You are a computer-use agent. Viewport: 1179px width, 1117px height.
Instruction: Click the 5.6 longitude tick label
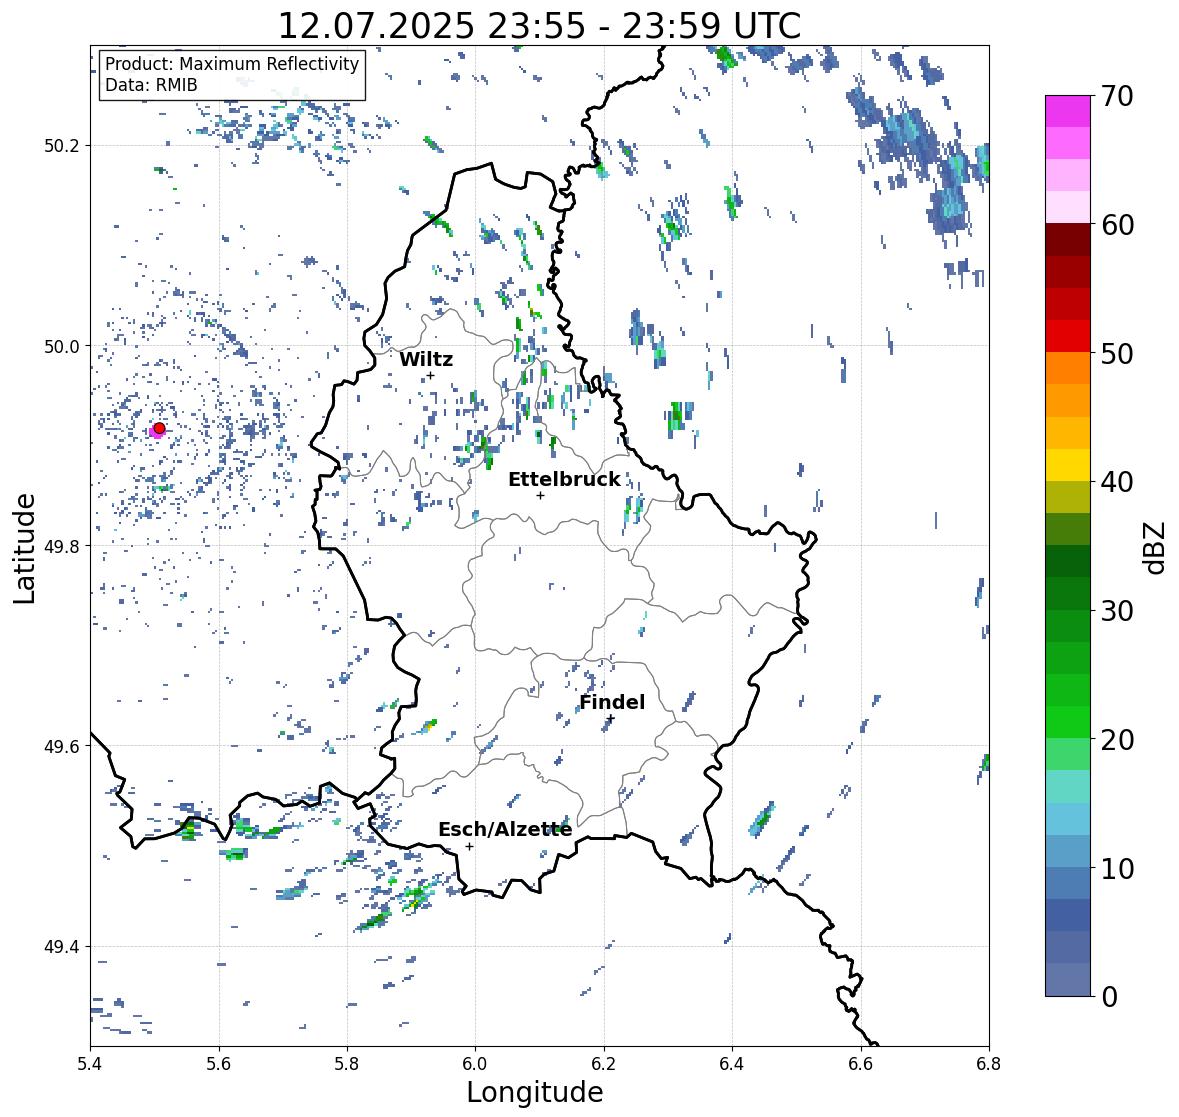[x=219, y=1064]
